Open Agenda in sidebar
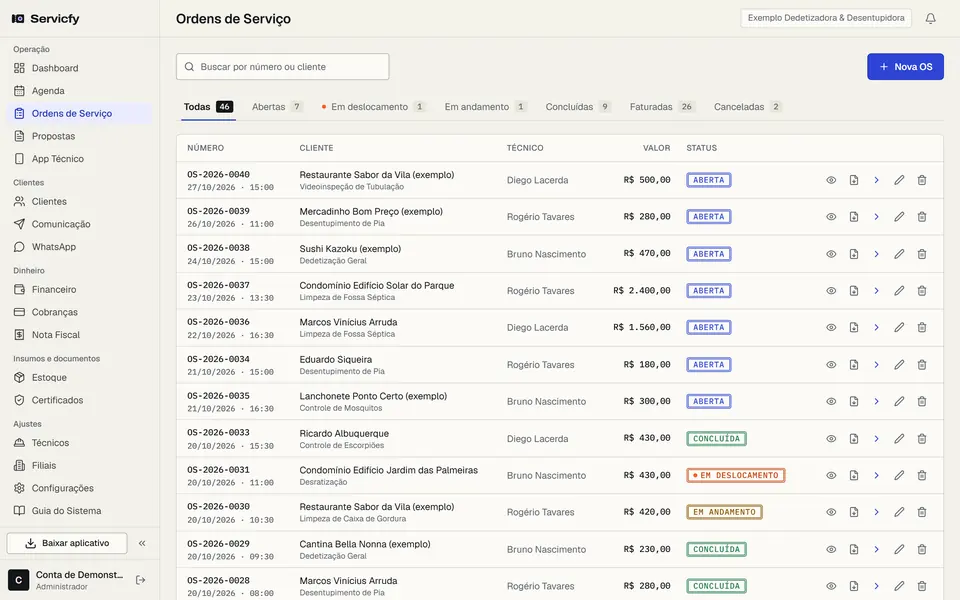This screenshot has height=600, width=960. click(x=80, y=91)
